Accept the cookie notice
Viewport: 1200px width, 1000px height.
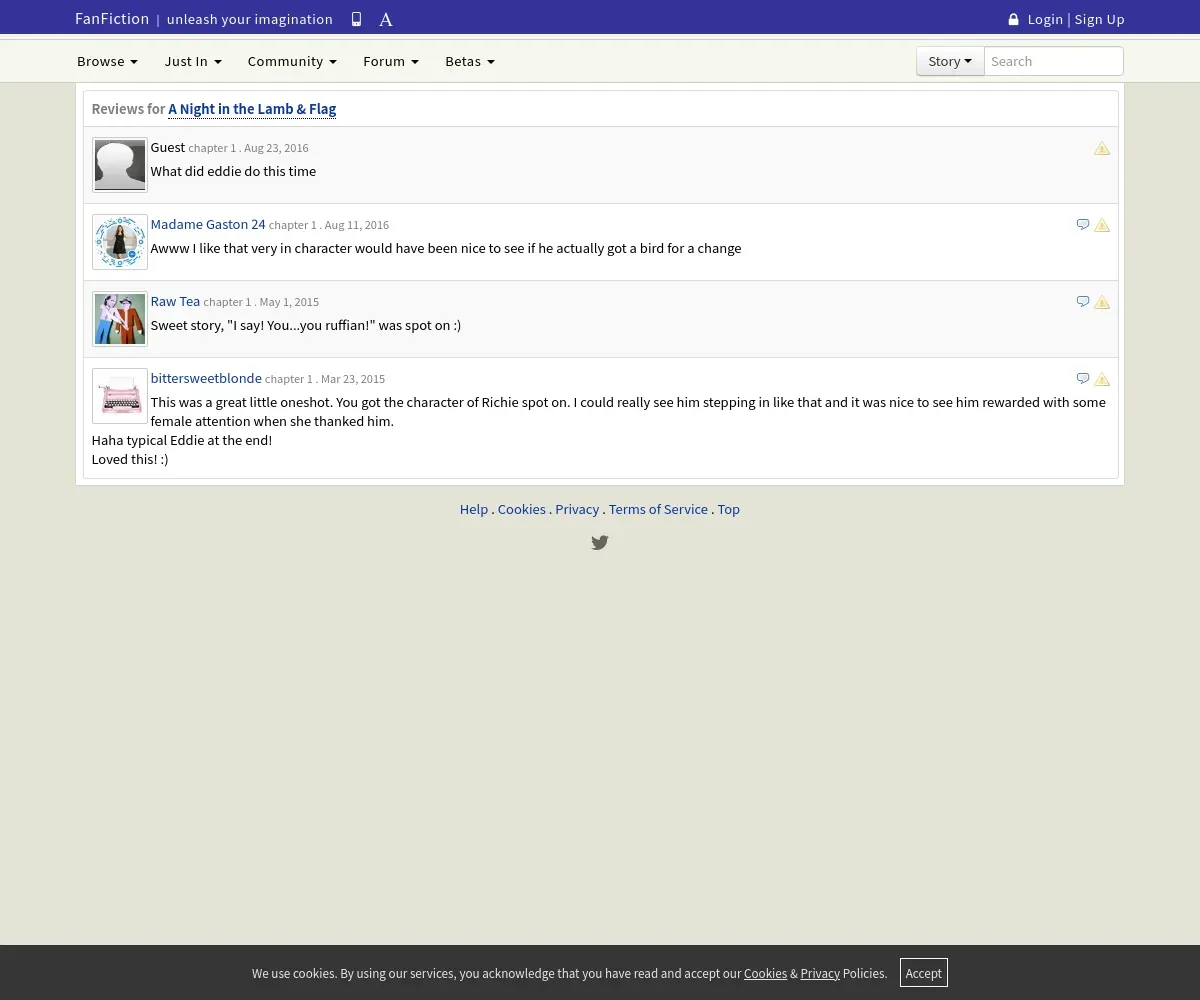(924, 973)
